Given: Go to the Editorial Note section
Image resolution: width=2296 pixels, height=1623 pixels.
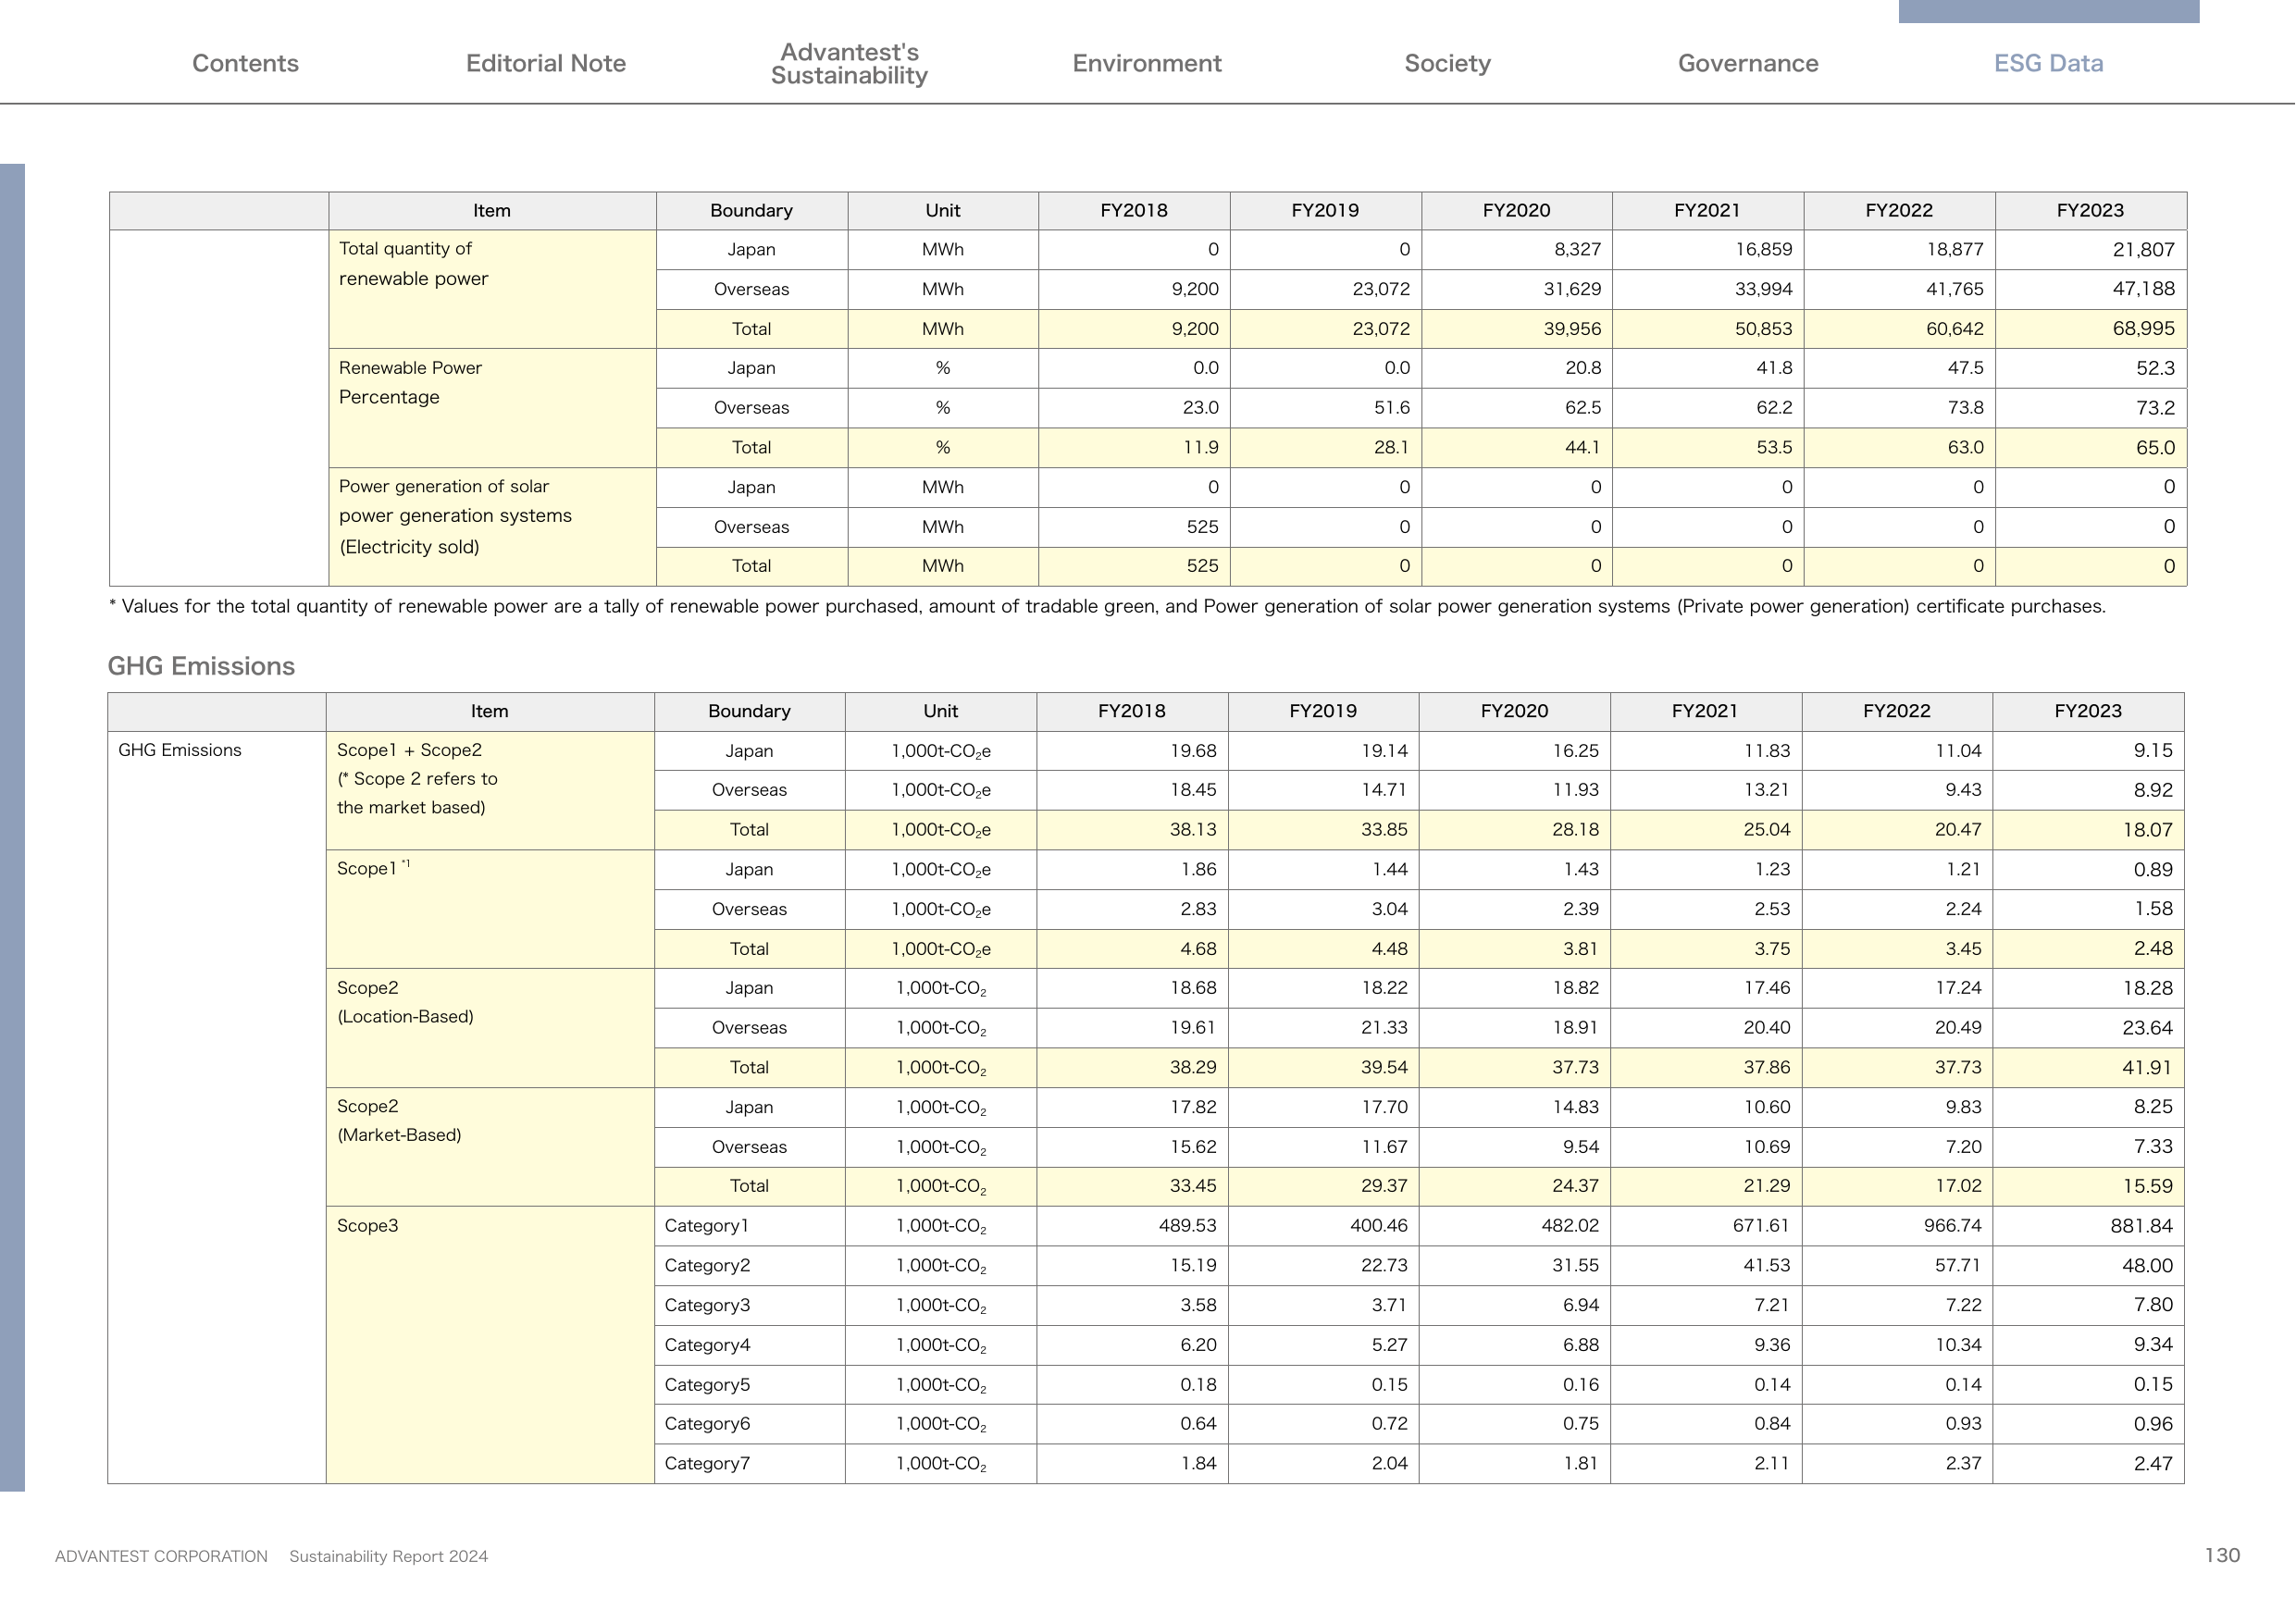Looking at the screenshot, I should (x=546, y=63).
